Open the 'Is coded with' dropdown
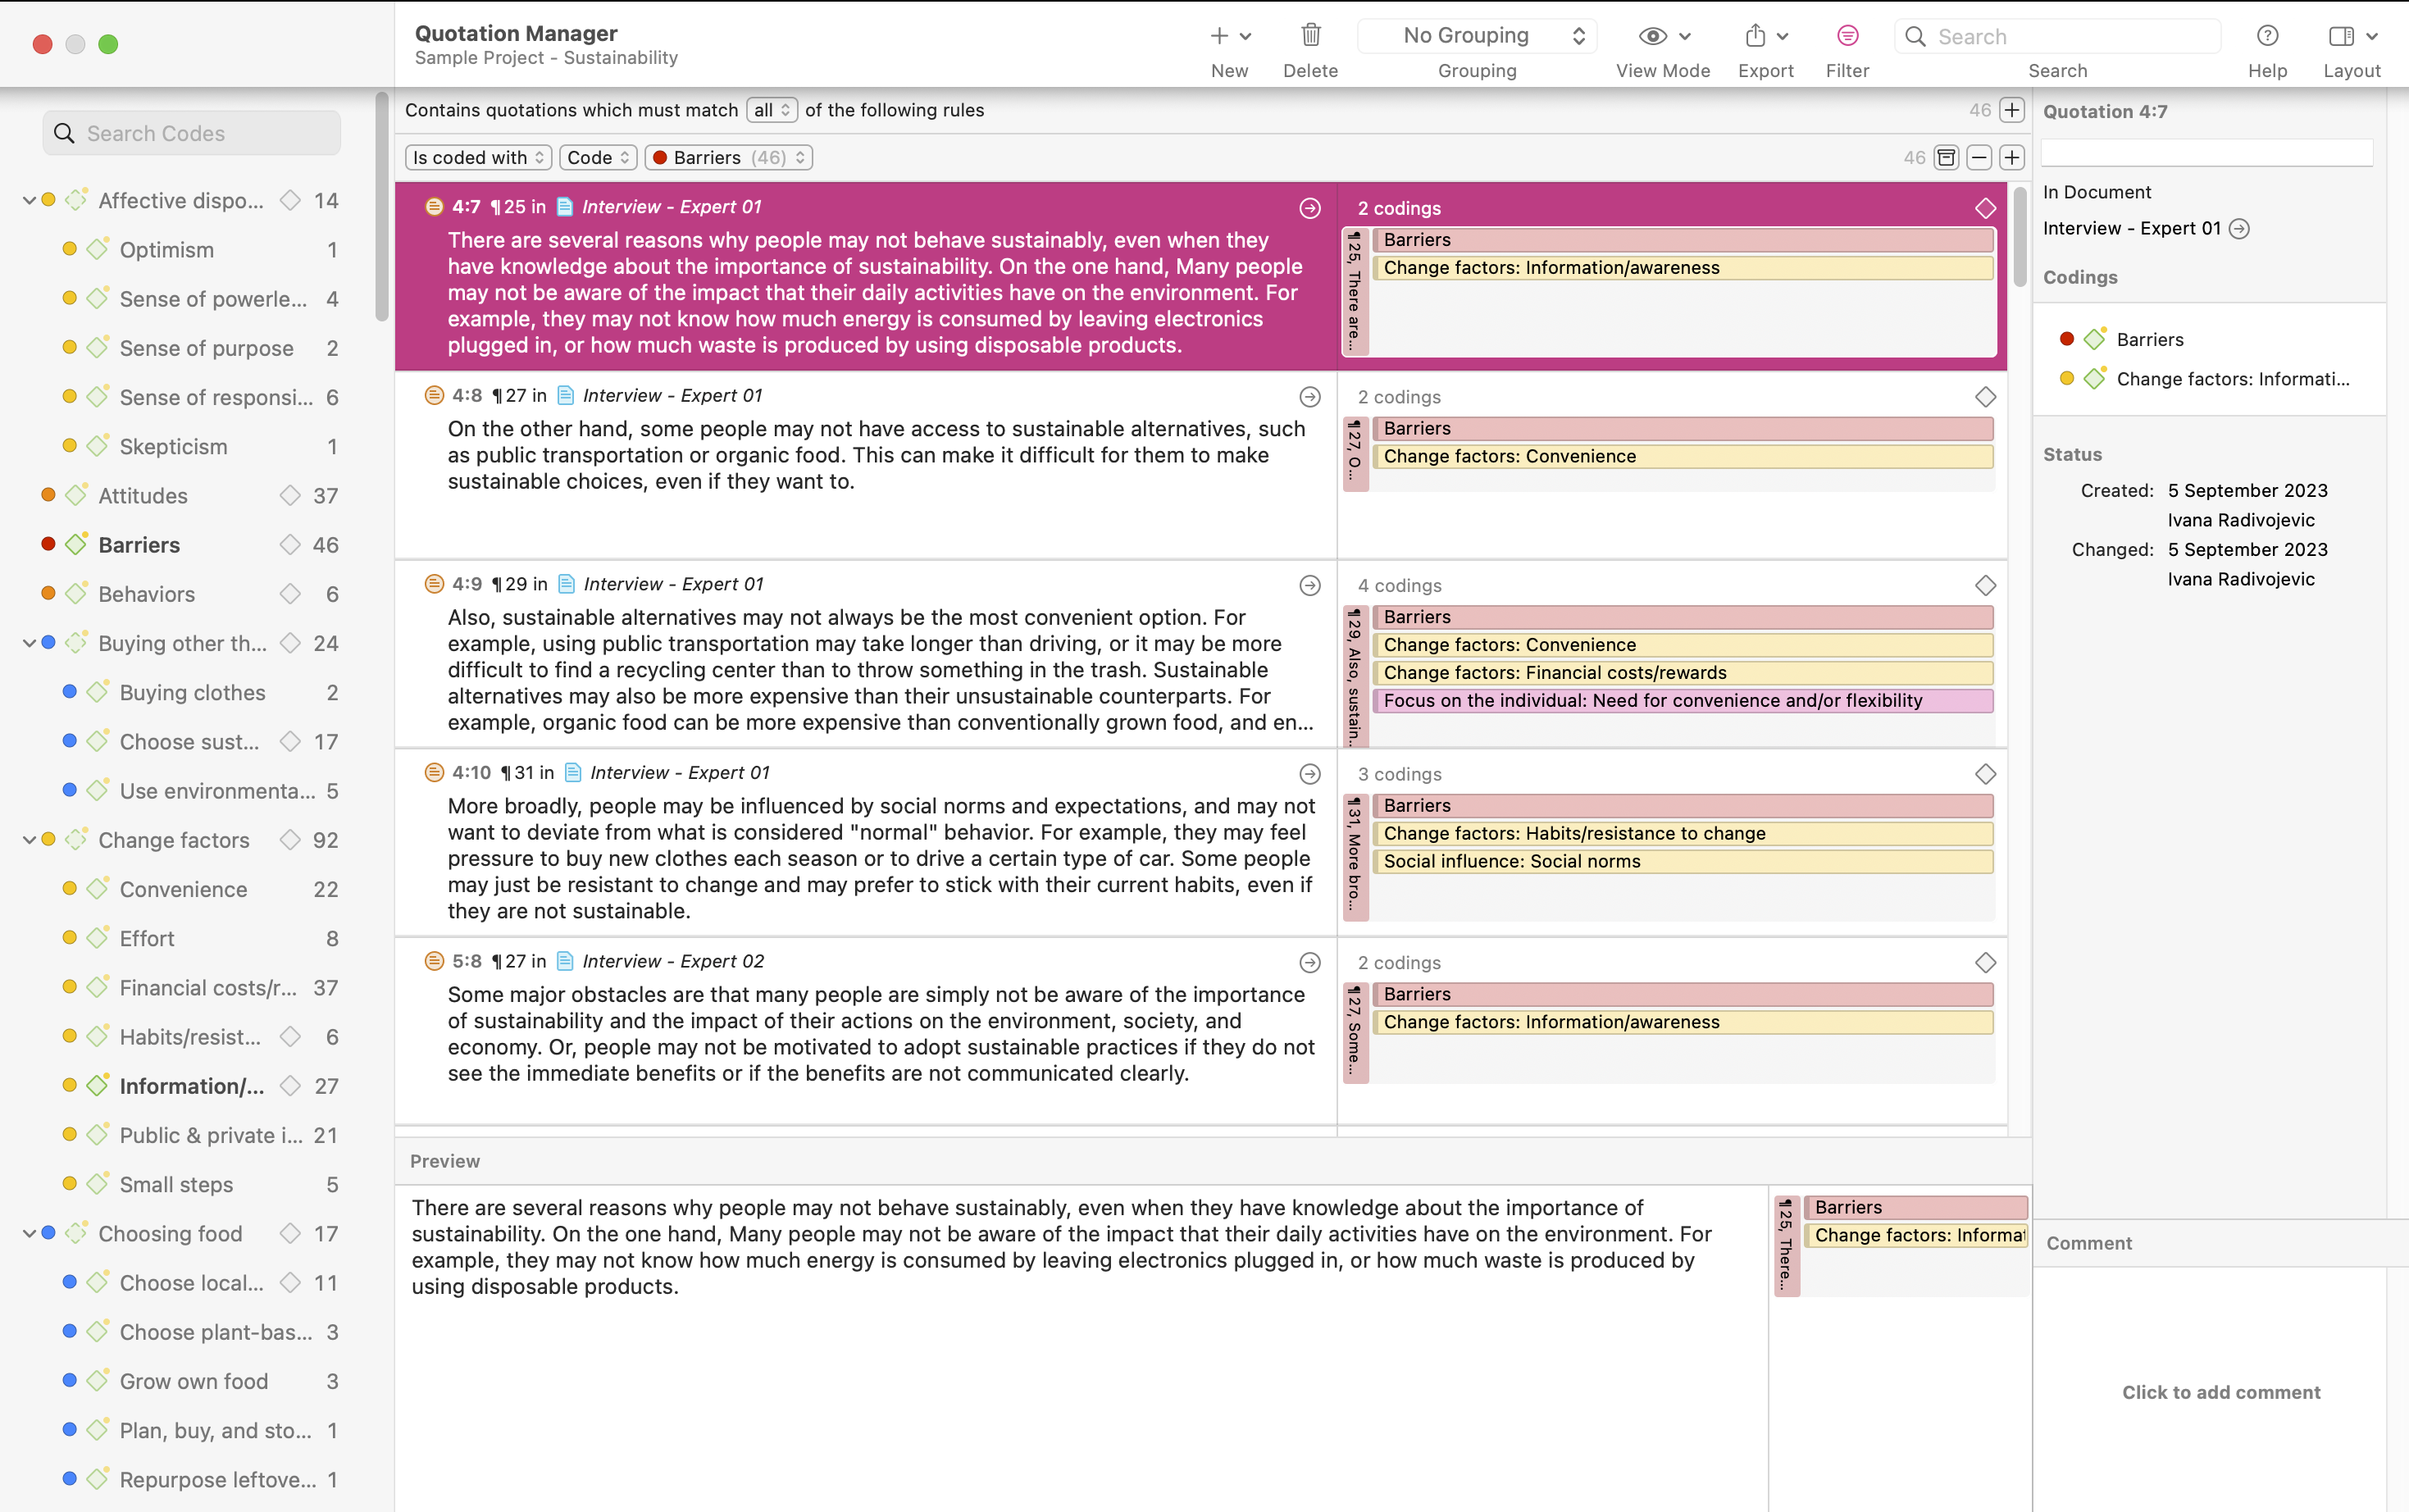This screenshot has width=2409, height=1512. [478, 158]
